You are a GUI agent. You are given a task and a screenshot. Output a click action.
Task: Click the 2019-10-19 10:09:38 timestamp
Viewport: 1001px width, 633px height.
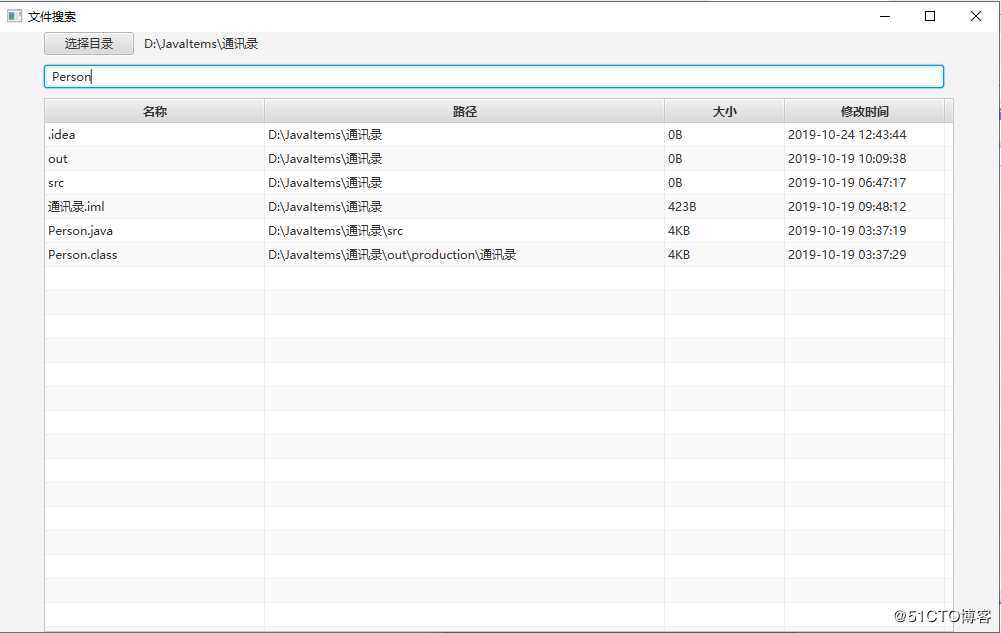click(x=847, y=159)
